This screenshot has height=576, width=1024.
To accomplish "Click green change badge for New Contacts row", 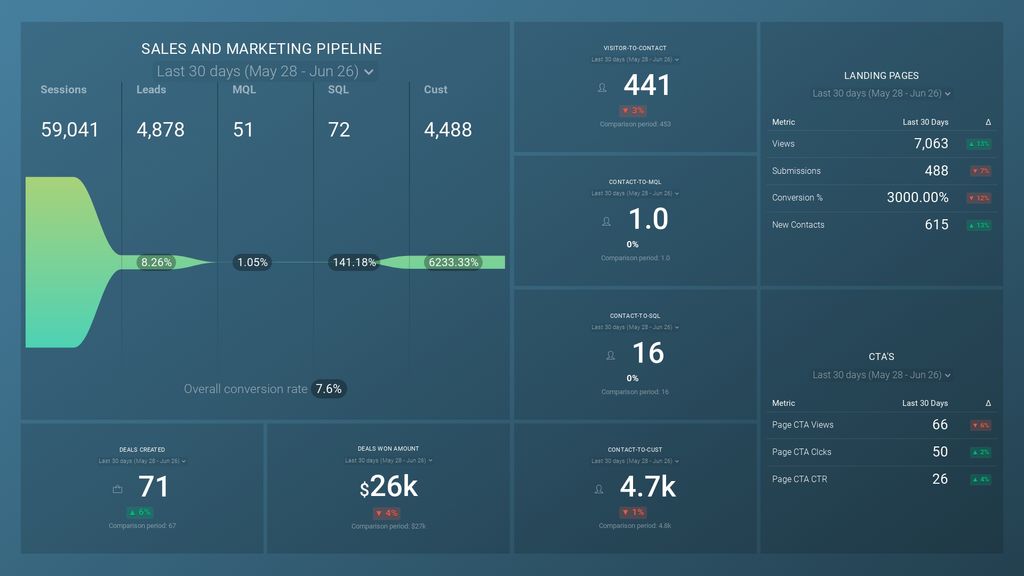I will click(x=979, y=225).
